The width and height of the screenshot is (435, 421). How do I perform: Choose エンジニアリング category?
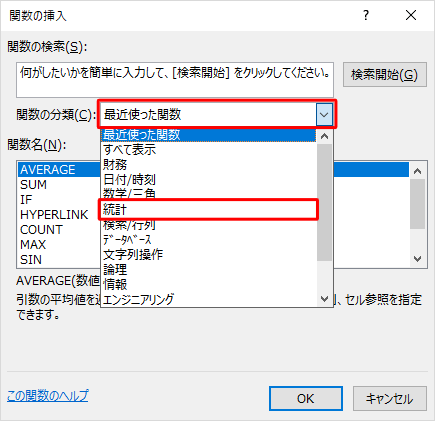point(209,299)
